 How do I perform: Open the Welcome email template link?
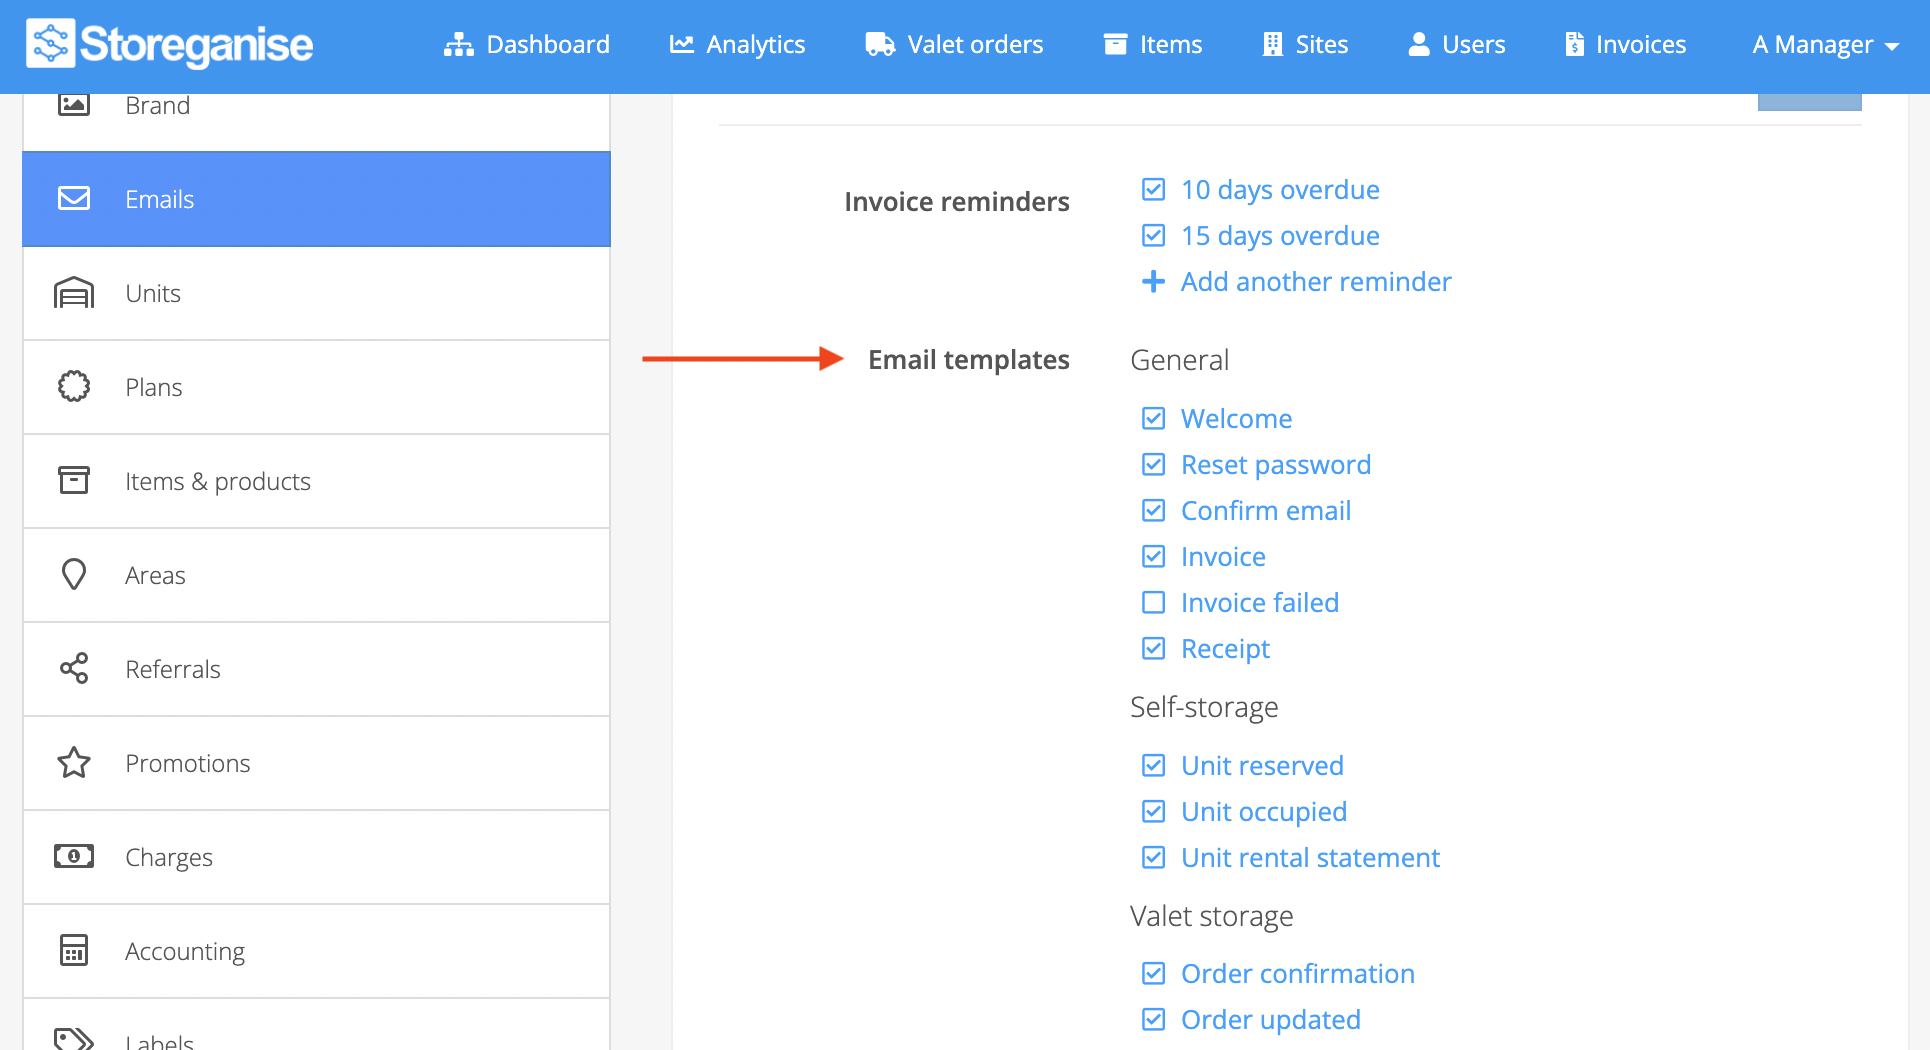click(x=1236, y=419)
